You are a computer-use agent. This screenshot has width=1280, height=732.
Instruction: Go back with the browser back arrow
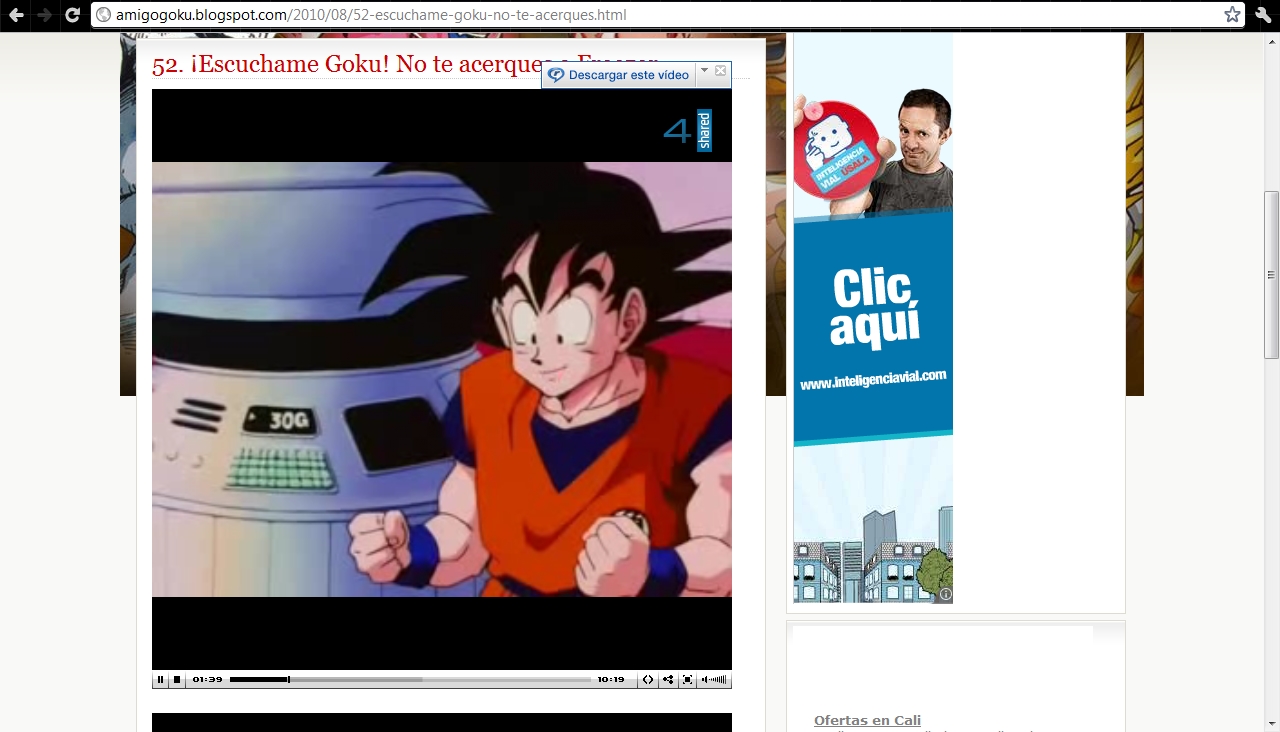click(16, 15)
